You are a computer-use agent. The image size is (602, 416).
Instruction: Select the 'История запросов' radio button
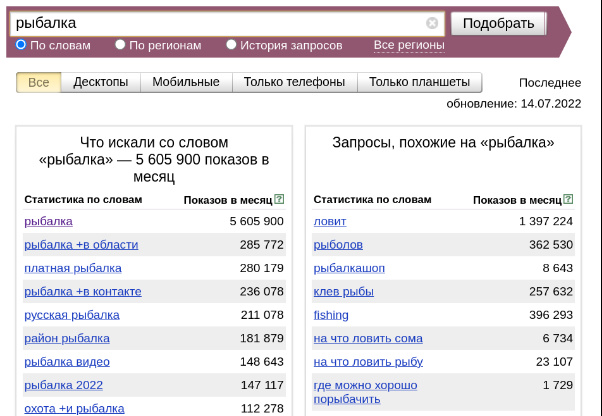(232, 45)
